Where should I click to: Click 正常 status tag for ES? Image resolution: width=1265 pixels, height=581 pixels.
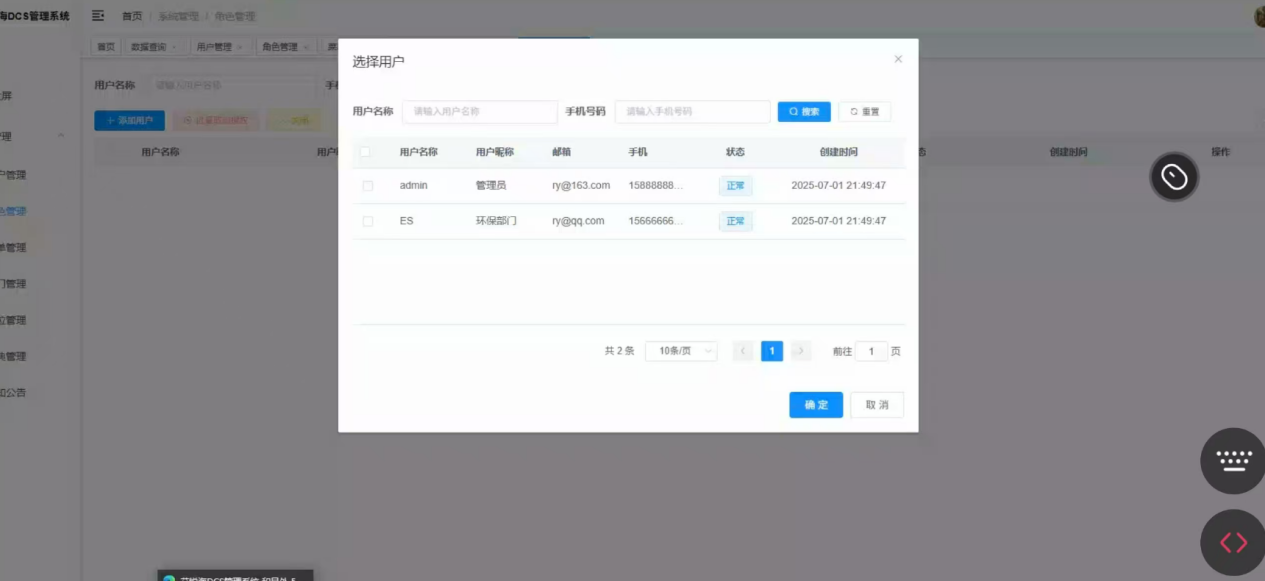point(736,221)
